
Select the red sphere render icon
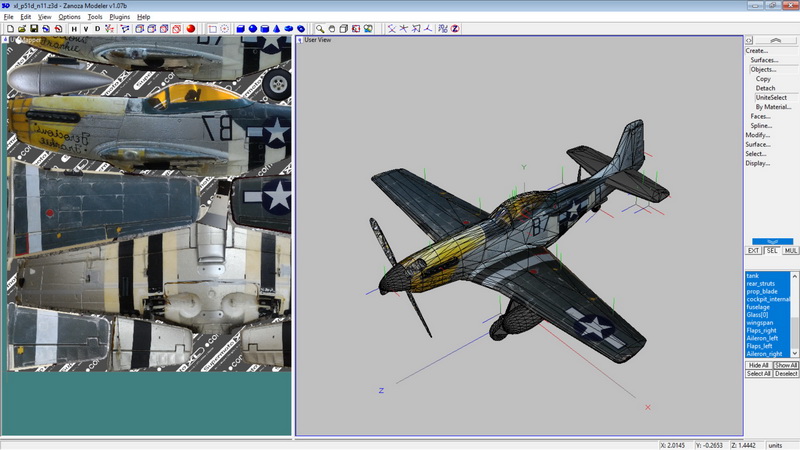tap(190, 29)
